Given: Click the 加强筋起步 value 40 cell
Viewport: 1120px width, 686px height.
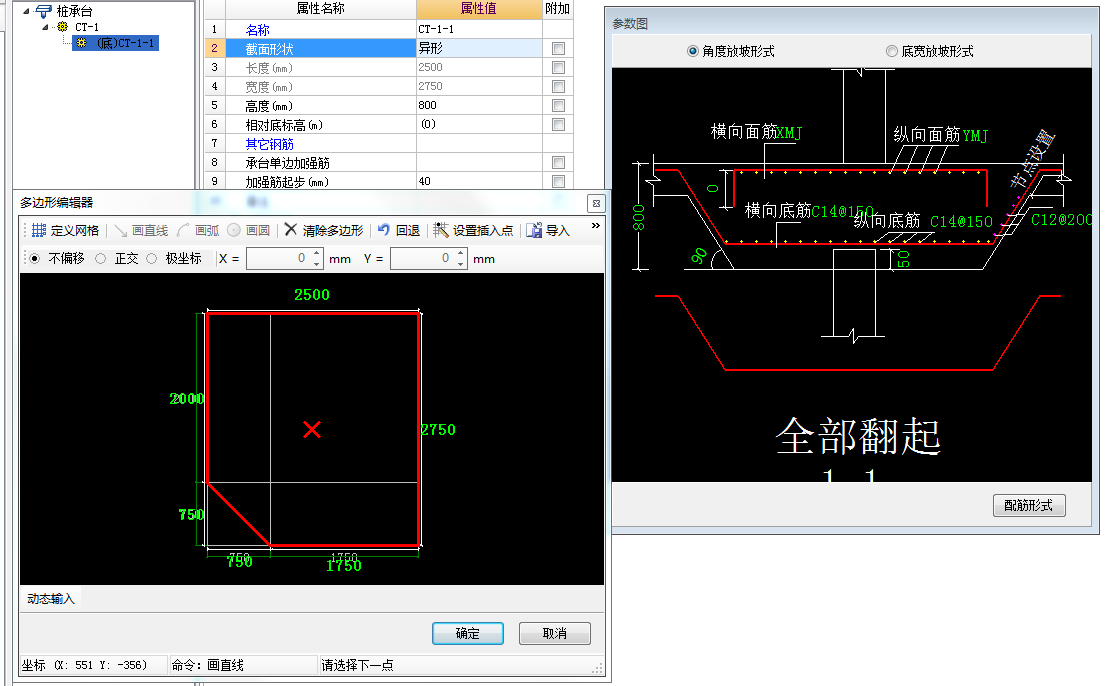Looking at the screenshot, I should pos(479,182).
